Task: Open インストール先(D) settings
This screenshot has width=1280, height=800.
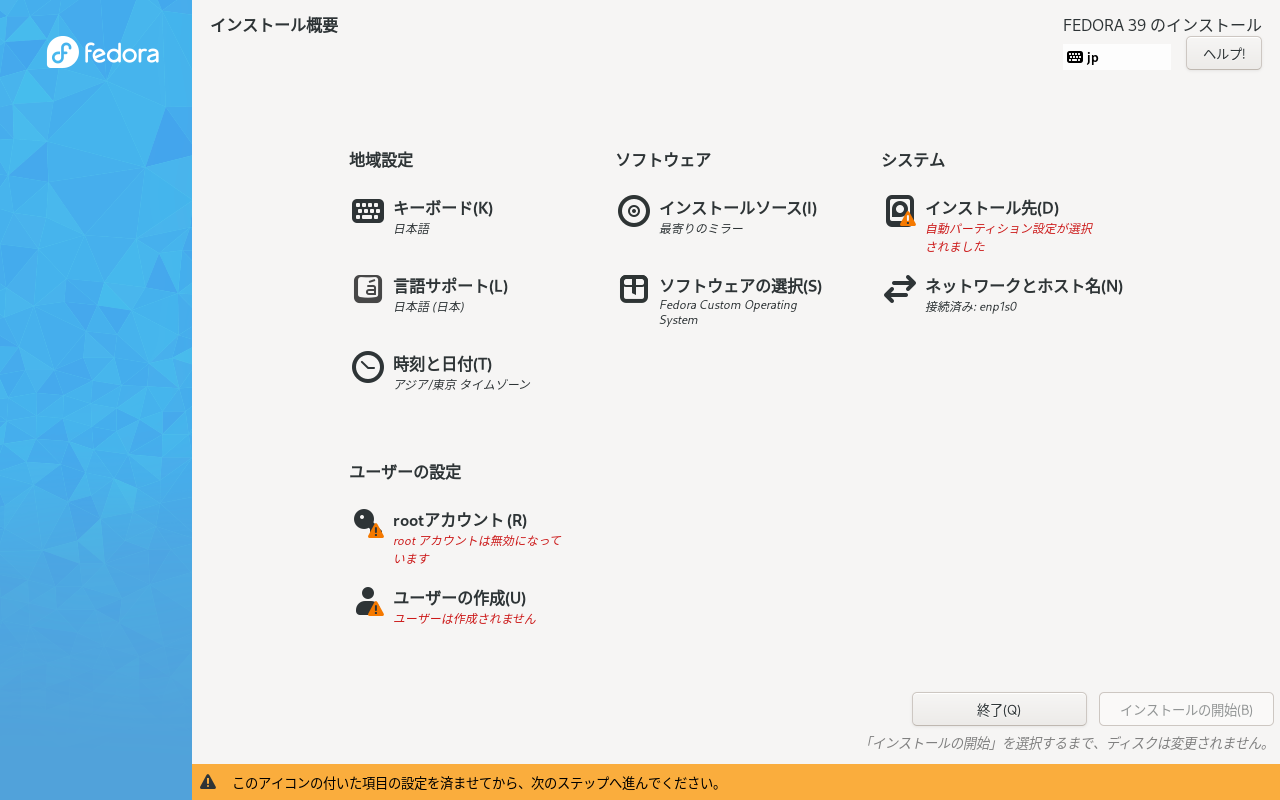Action: click(992, 208)
